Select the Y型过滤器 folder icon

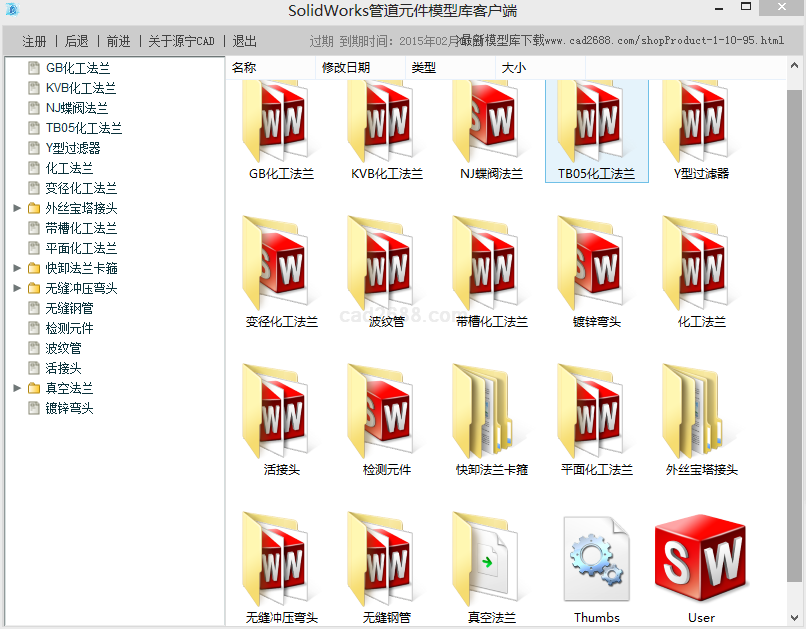[x=701, y=123]
